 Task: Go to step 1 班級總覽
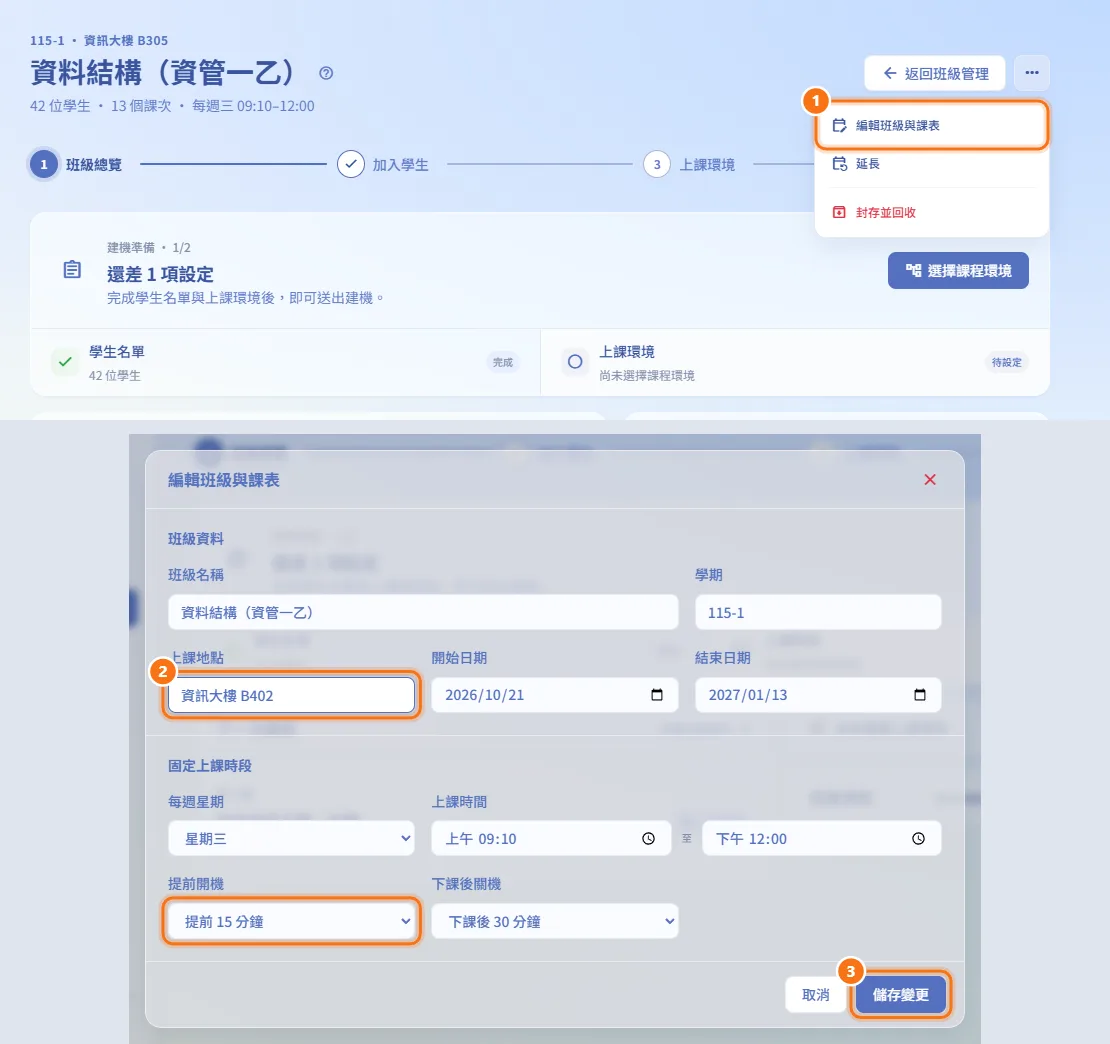tap(76, 165)
